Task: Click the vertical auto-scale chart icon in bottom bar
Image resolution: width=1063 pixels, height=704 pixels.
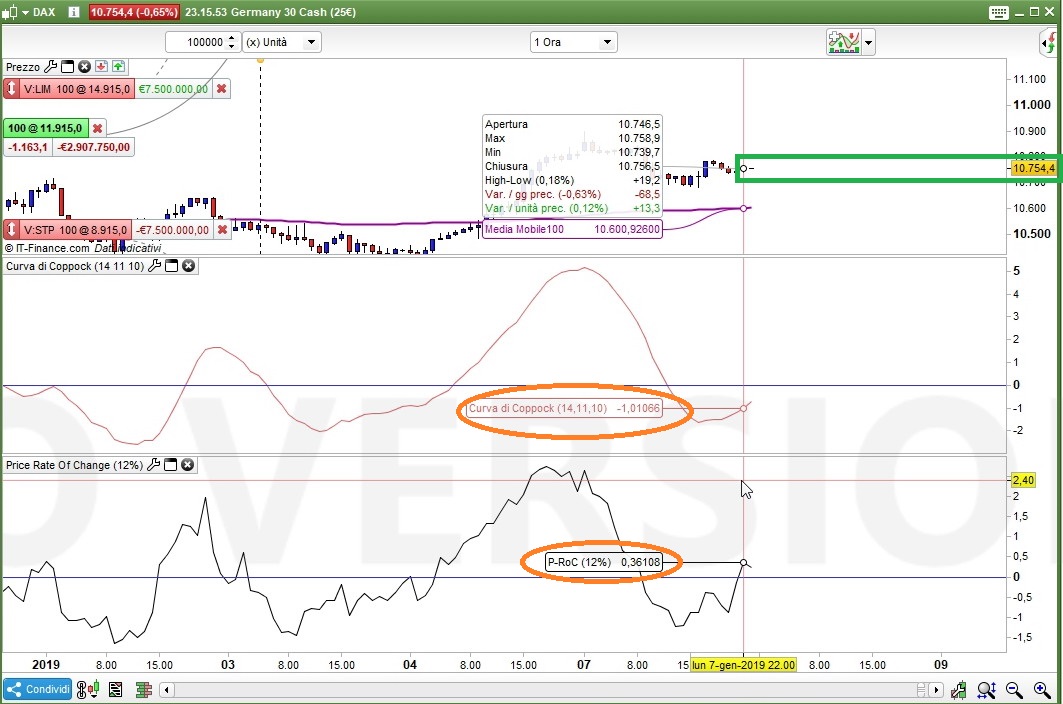Action: point(959,690)
